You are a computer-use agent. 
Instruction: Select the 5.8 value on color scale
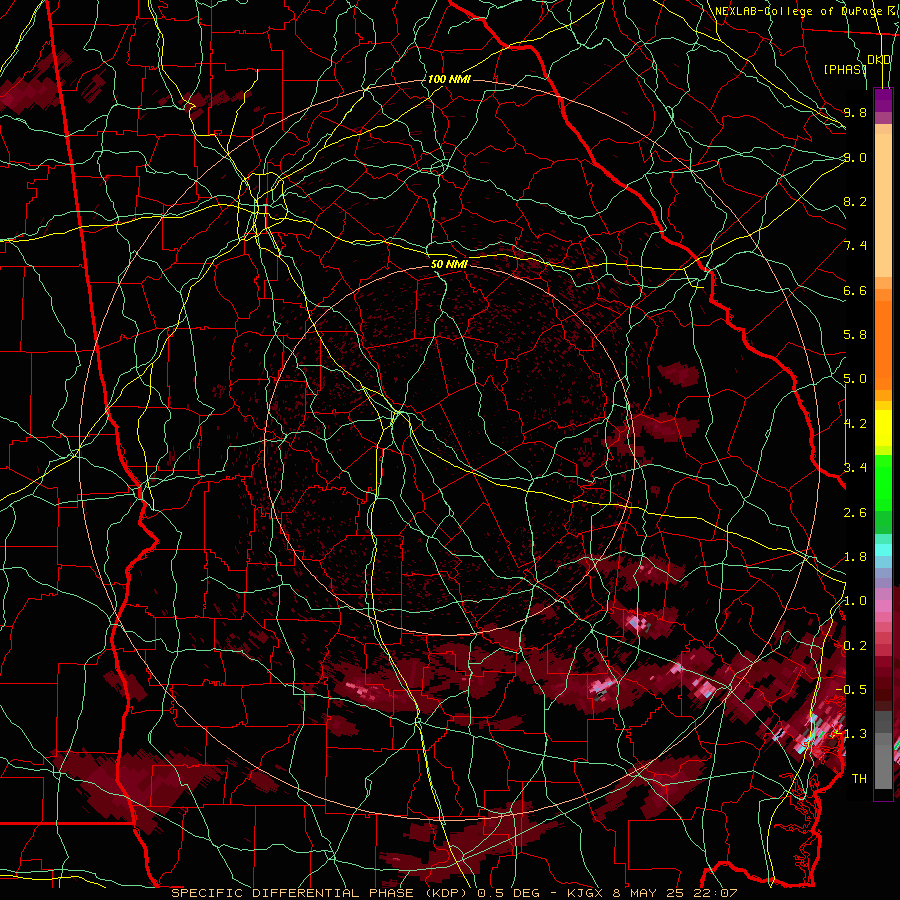(x=855, y=335)
